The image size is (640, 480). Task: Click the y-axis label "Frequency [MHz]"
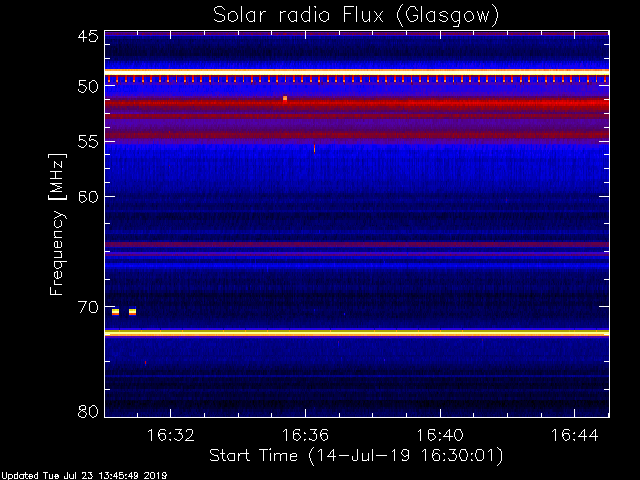click(x=57, y=224)
